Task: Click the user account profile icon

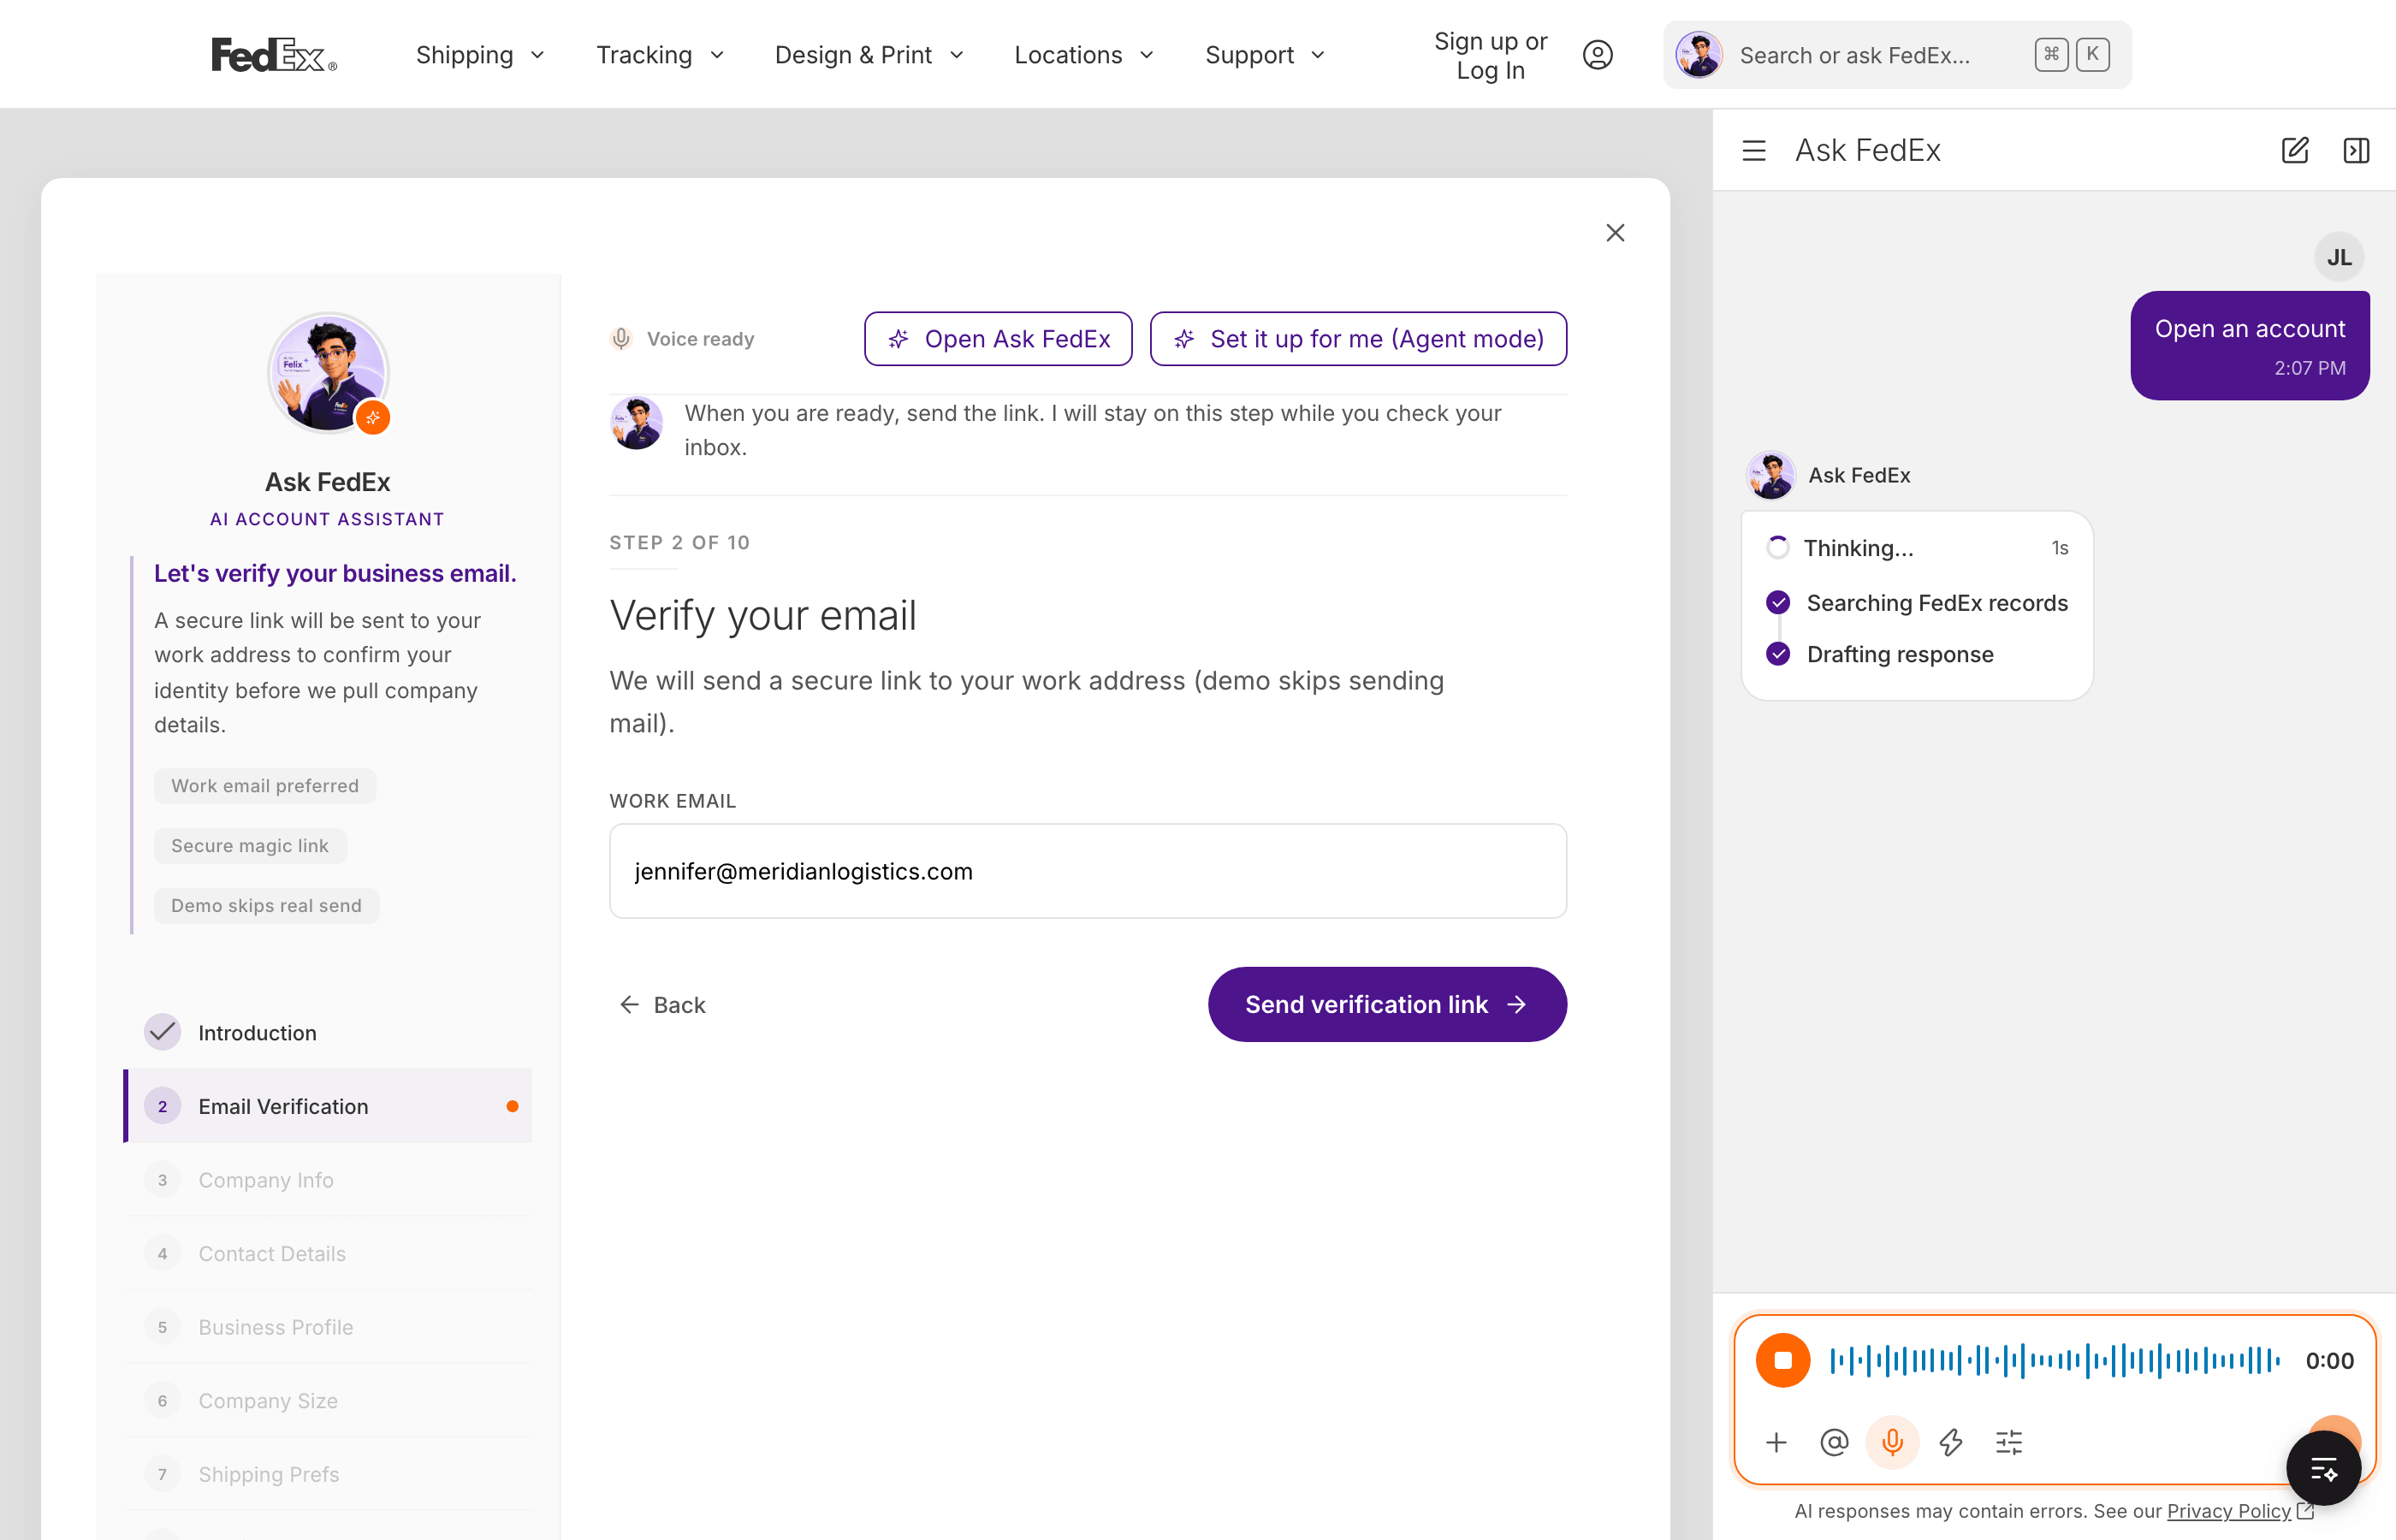Action: 1598,55
